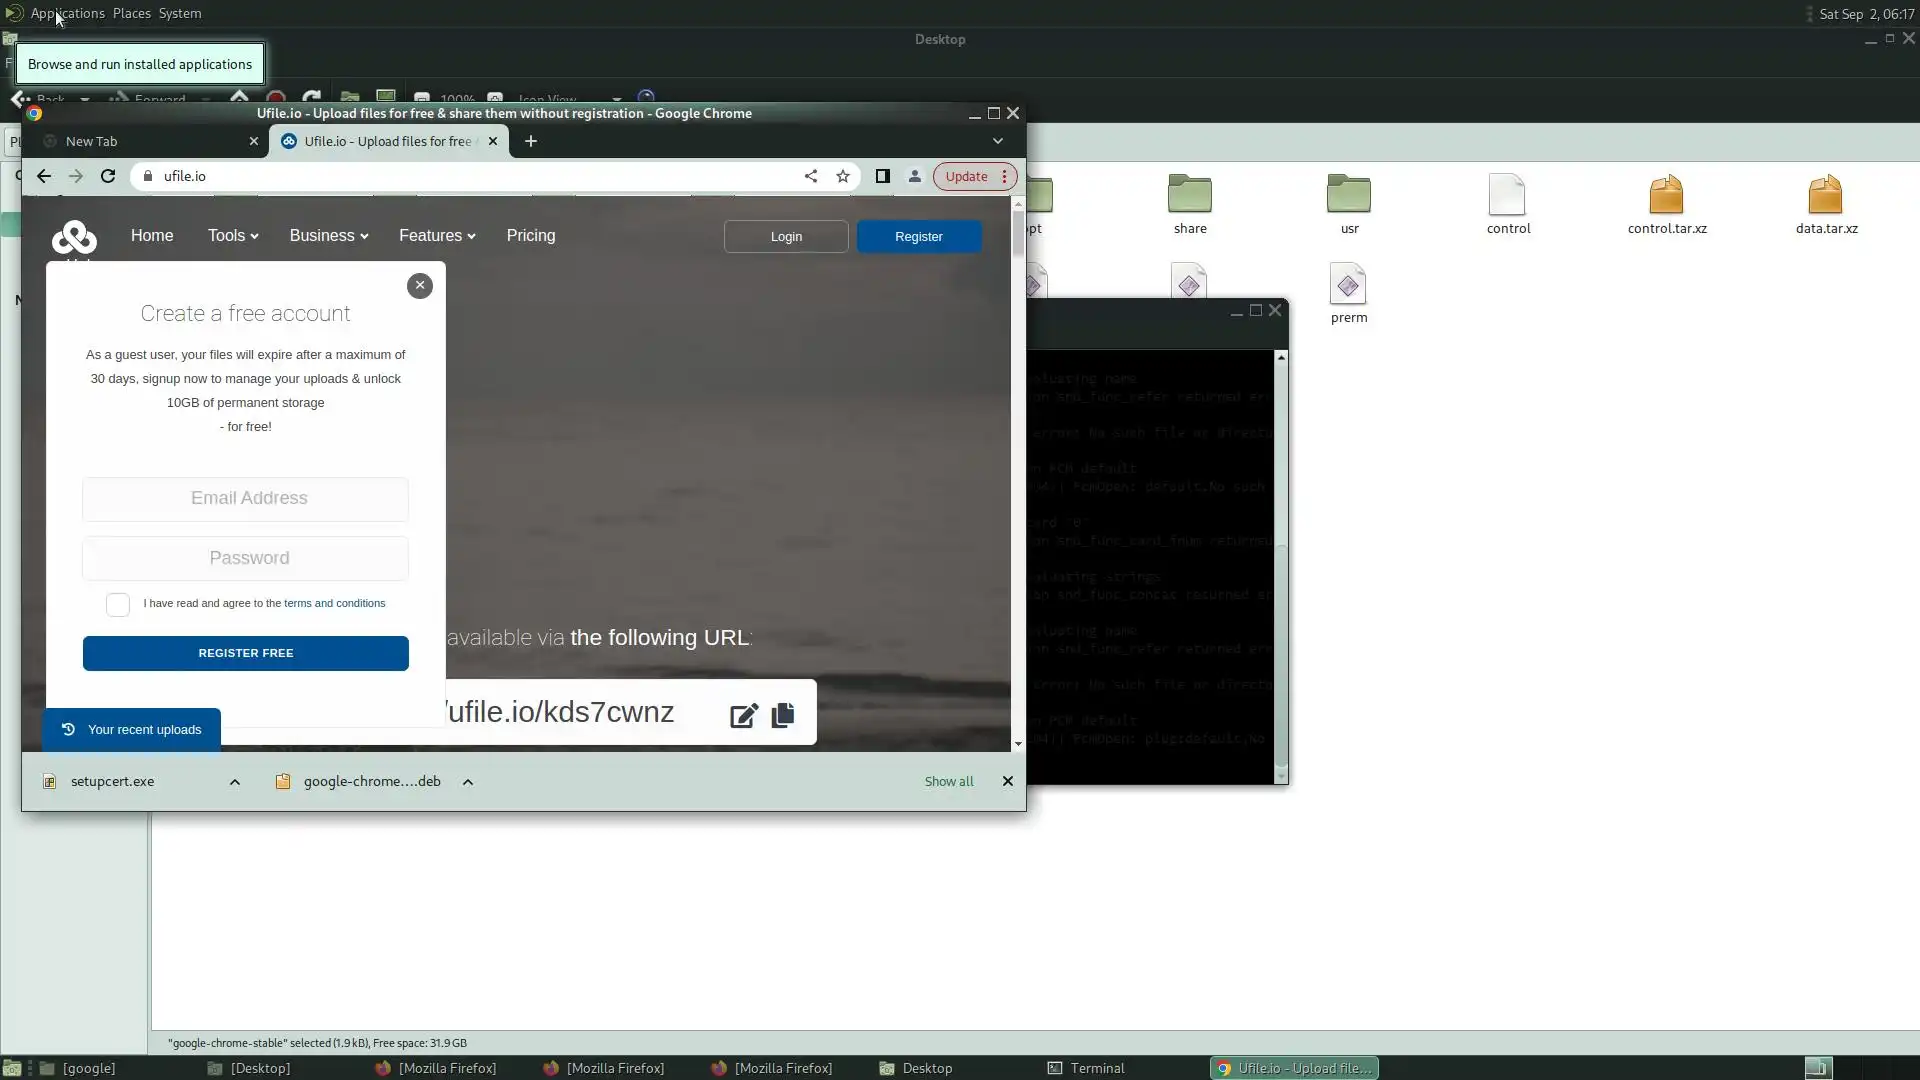Click the bookmark star icon
Viewport: 1920px width, 1080px height.
pyautogui.click(x=843, y=176)
